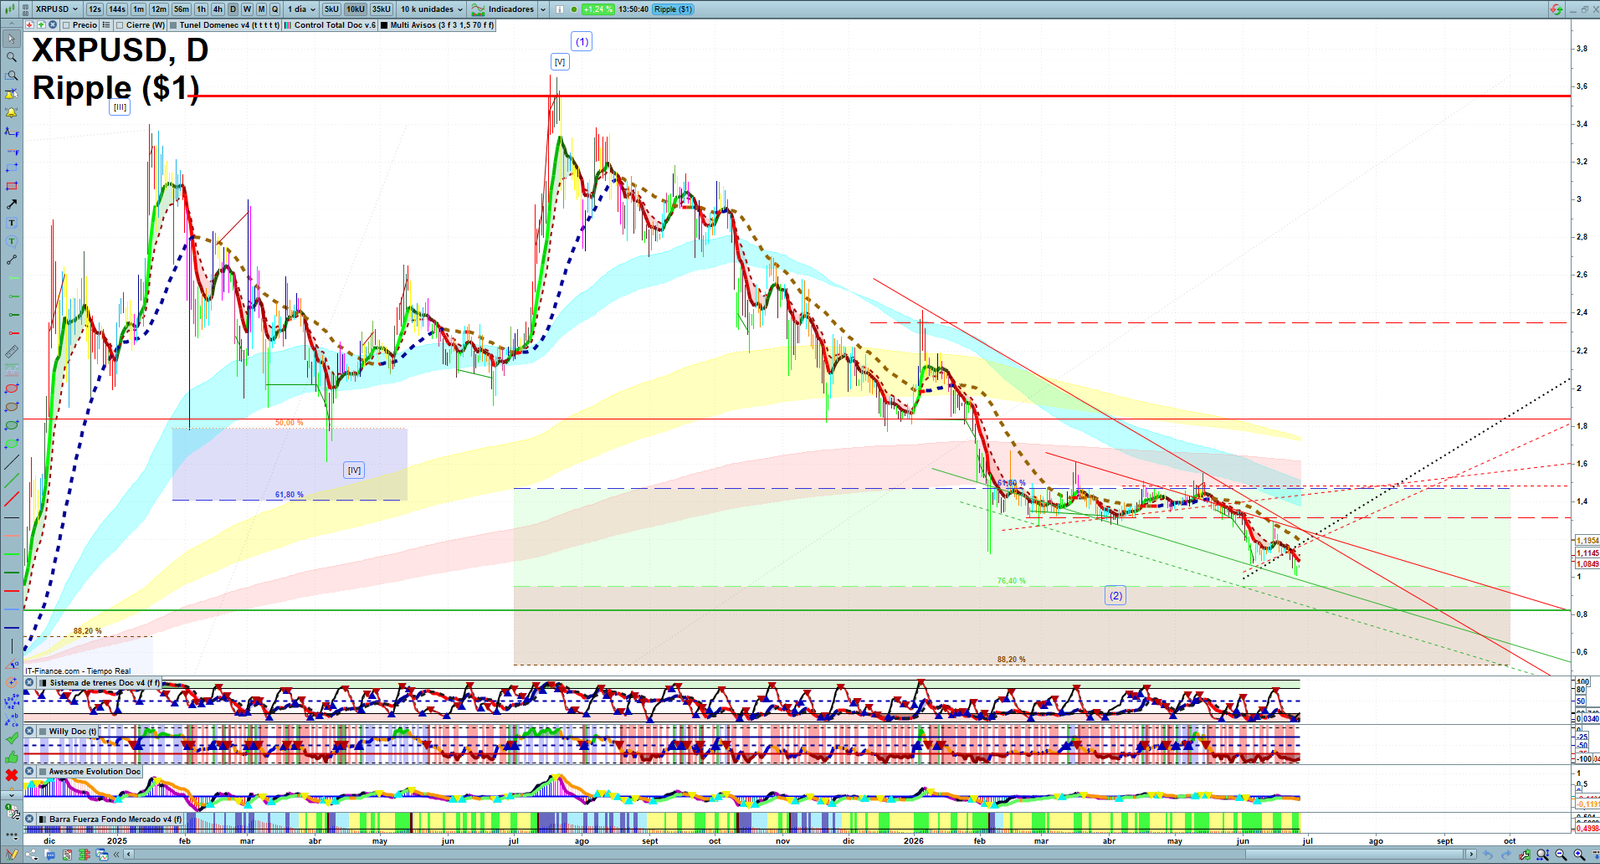Viewport: 1600px width, 864px height.
Task: Select the red rectangle drawing tool
Action: (12, 186)
